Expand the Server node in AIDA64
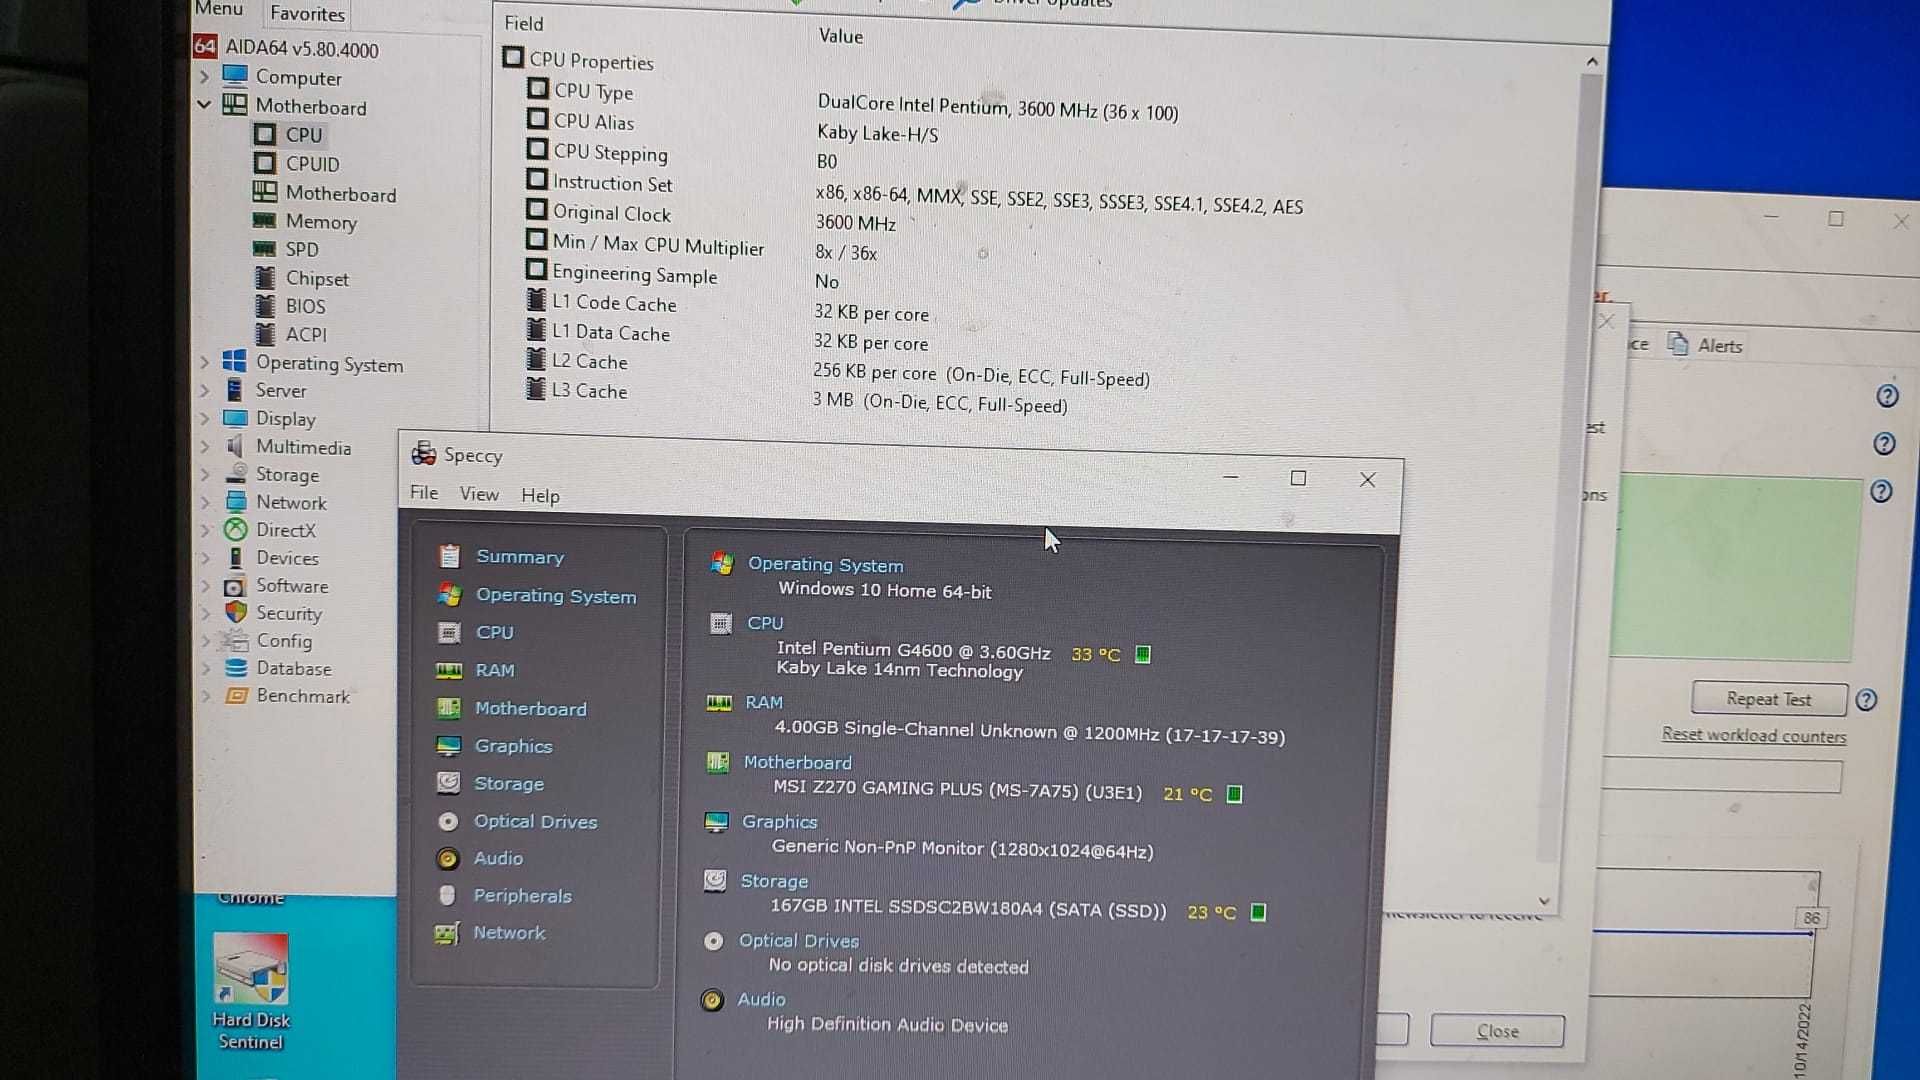1920x1080 pixels. click(x=204, y=390)
